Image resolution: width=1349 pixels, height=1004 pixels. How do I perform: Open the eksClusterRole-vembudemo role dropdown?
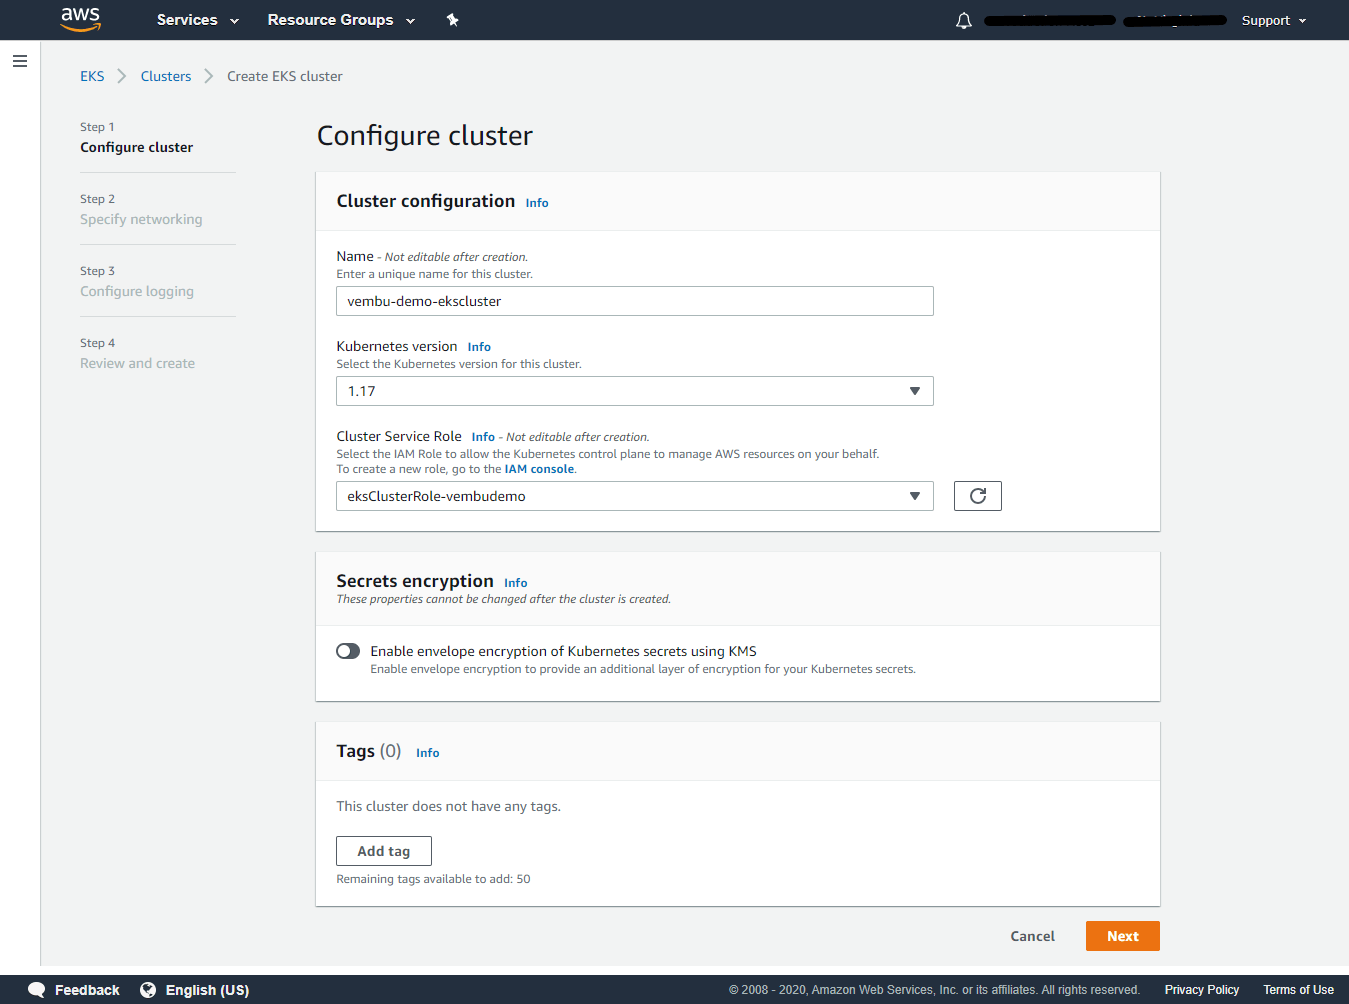pos(635,496)
